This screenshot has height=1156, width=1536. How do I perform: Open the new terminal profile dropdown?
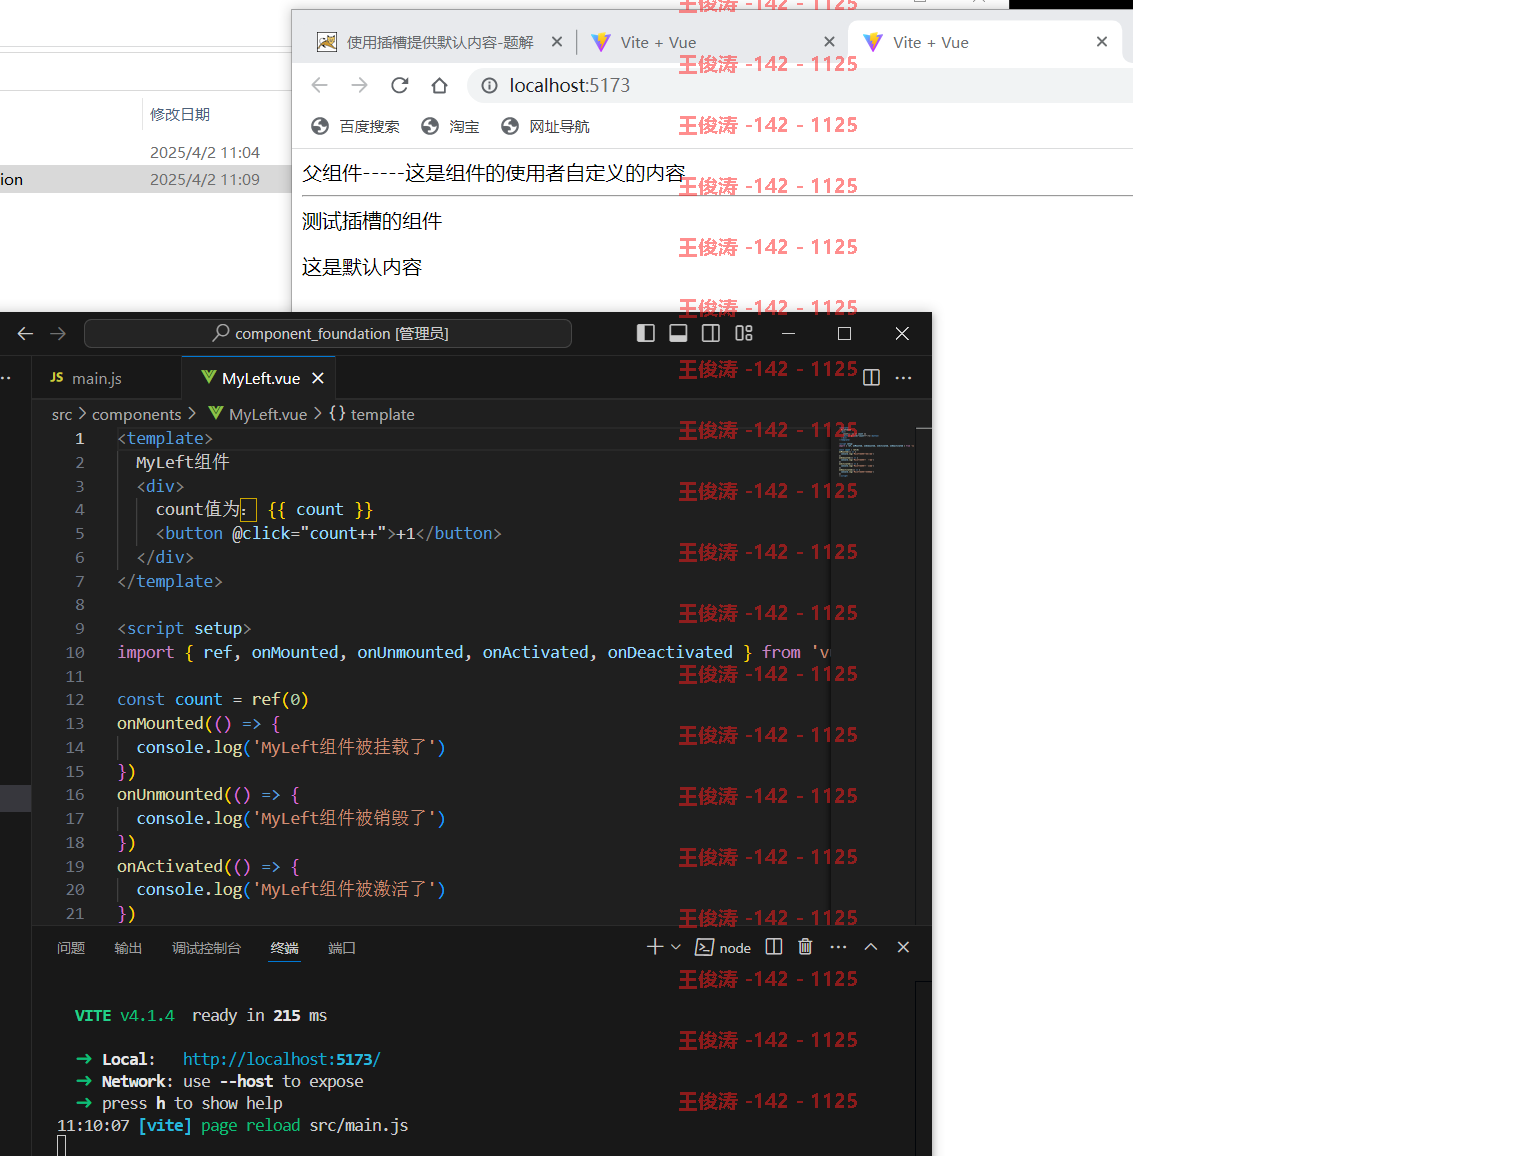[x=676, y=947]
